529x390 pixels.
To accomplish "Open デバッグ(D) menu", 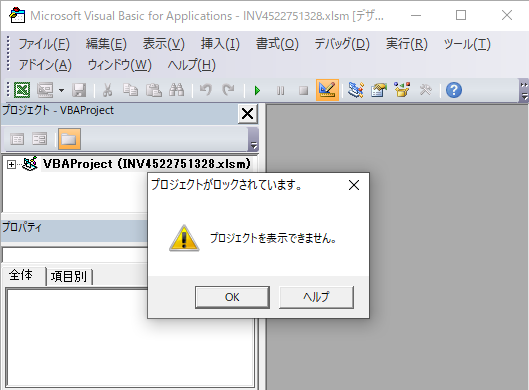I will pos(342,44).
